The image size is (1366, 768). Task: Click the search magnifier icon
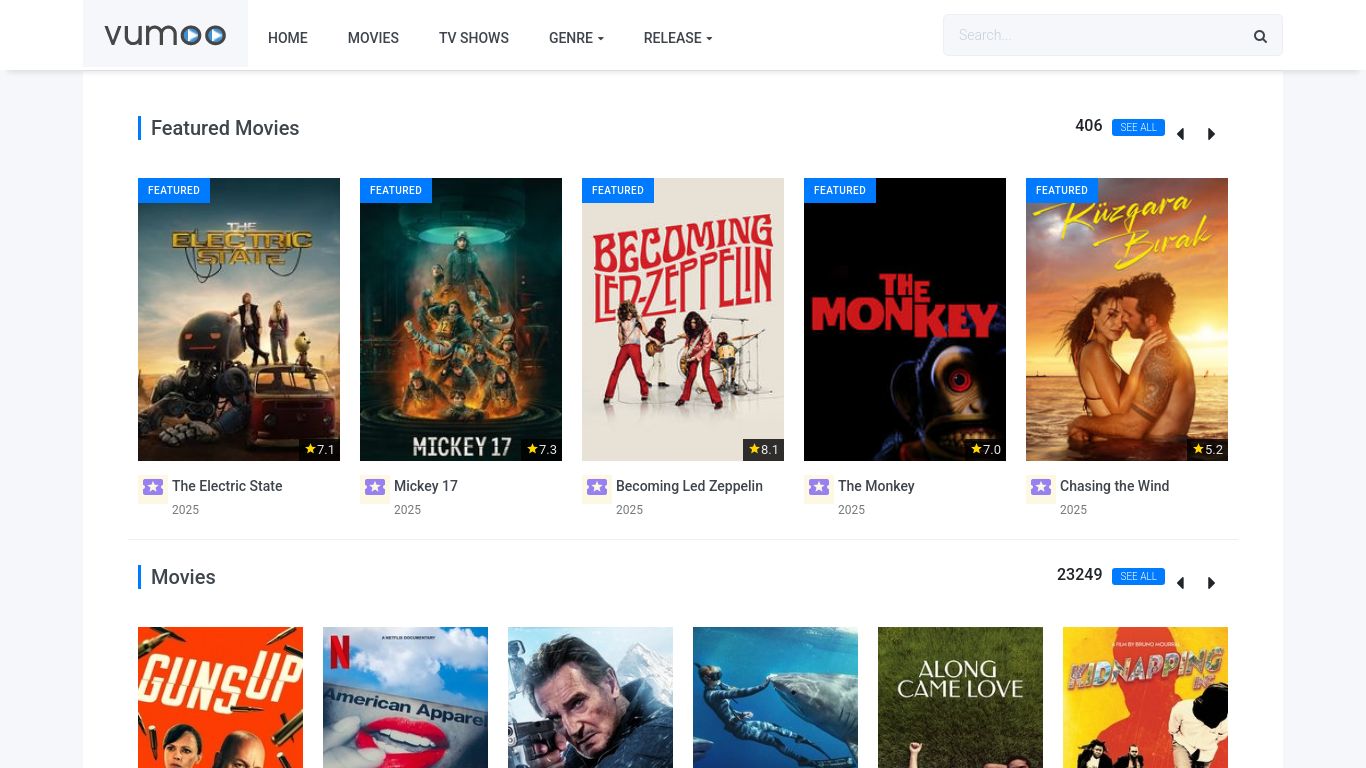[1260, 36]
